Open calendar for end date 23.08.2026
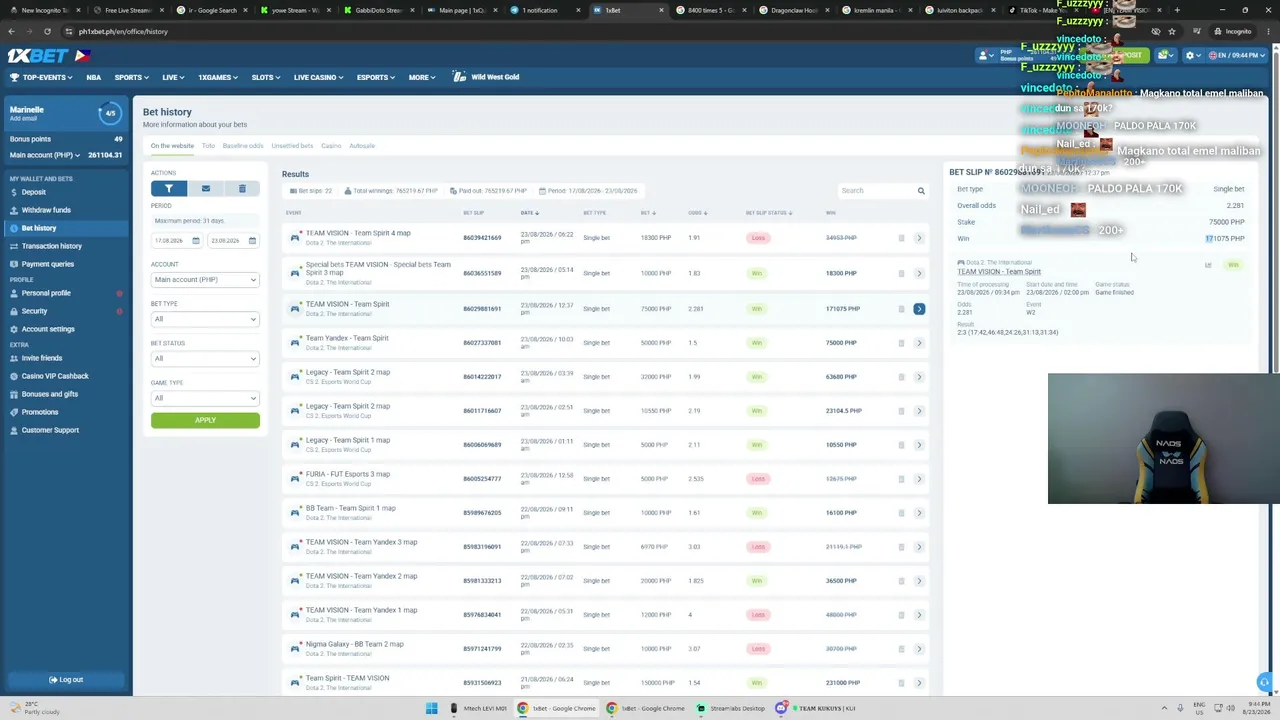The width and height of the screenshot is (1280, 720). tap(252, 241)
